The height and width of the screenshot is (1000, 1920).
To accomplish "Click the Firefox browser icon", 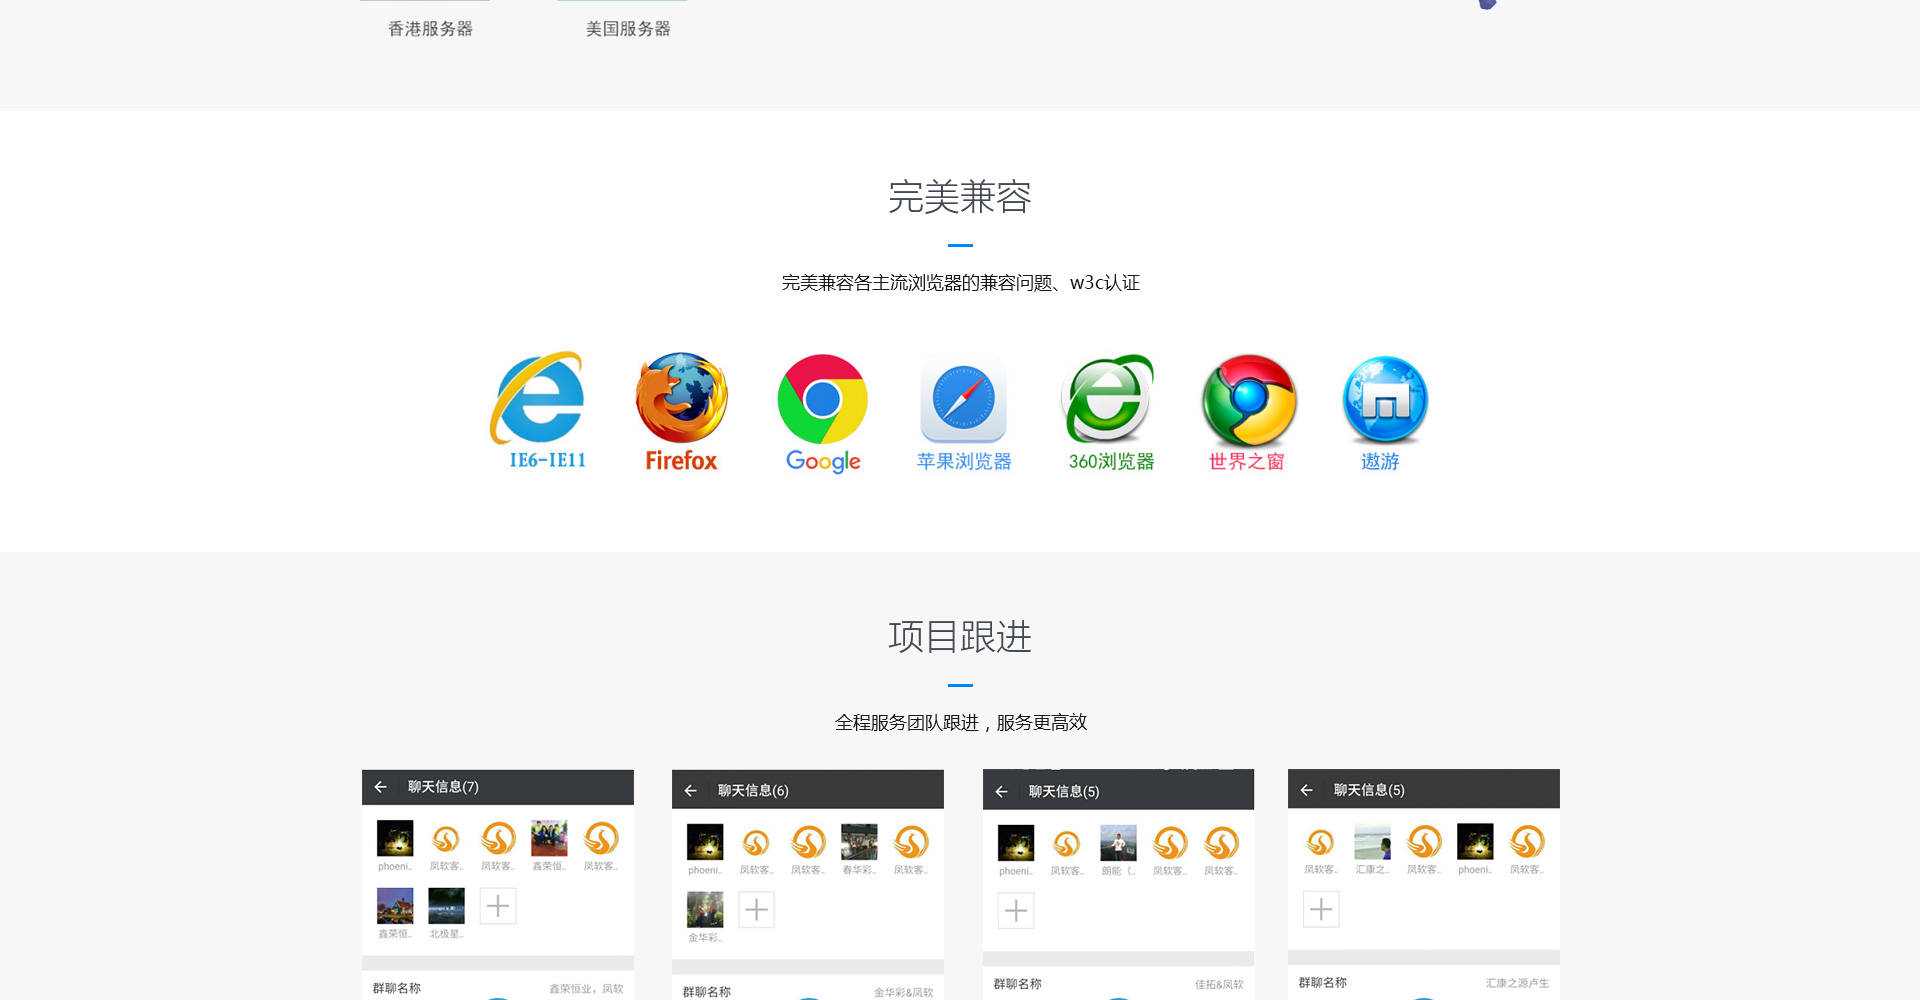I will tap(681, 398).
